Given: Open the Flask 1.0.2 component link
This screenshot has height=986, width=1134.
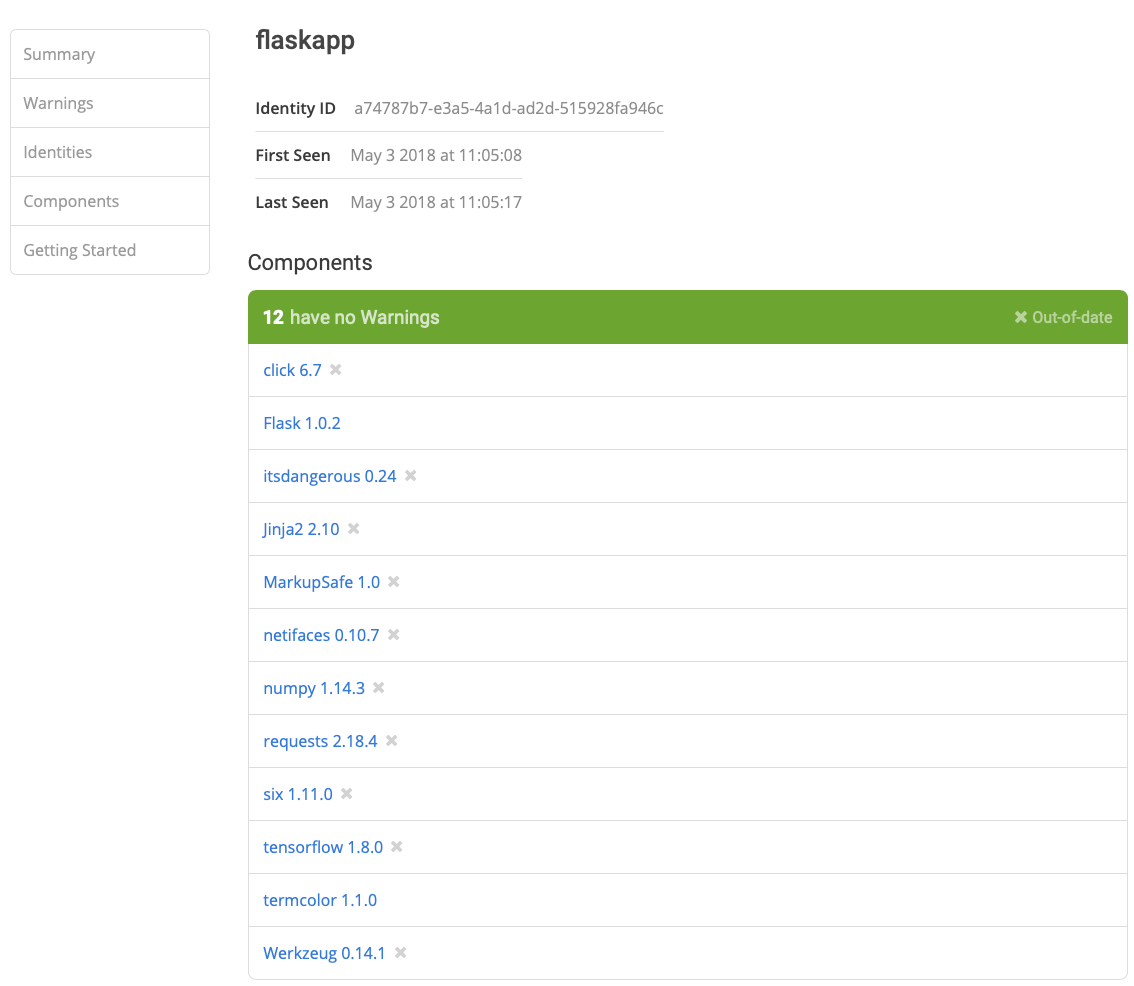Looking at the screenshot, I should [302, 423].
